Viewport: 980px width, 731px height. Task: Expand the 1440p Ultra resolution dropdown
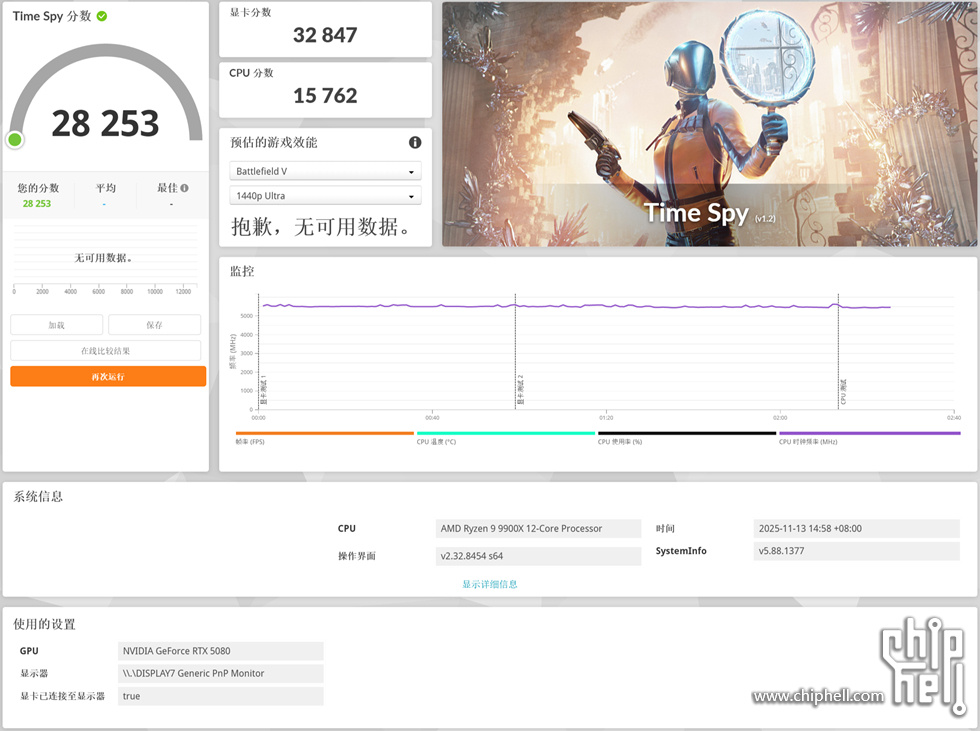coord(325,196)
